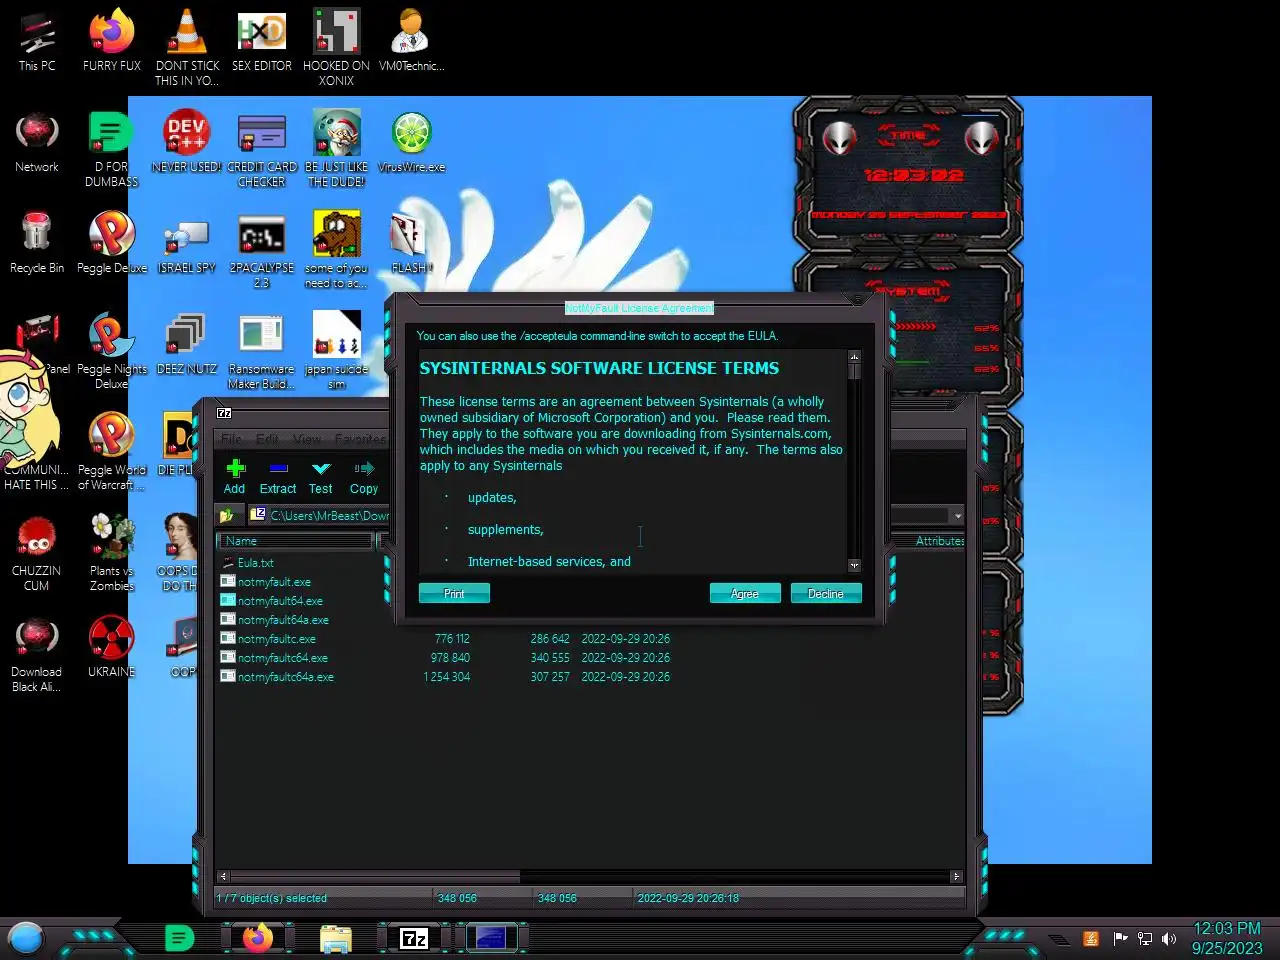Select the Peggle Nights Deluxe shortcut

click(x=112, y=350)
